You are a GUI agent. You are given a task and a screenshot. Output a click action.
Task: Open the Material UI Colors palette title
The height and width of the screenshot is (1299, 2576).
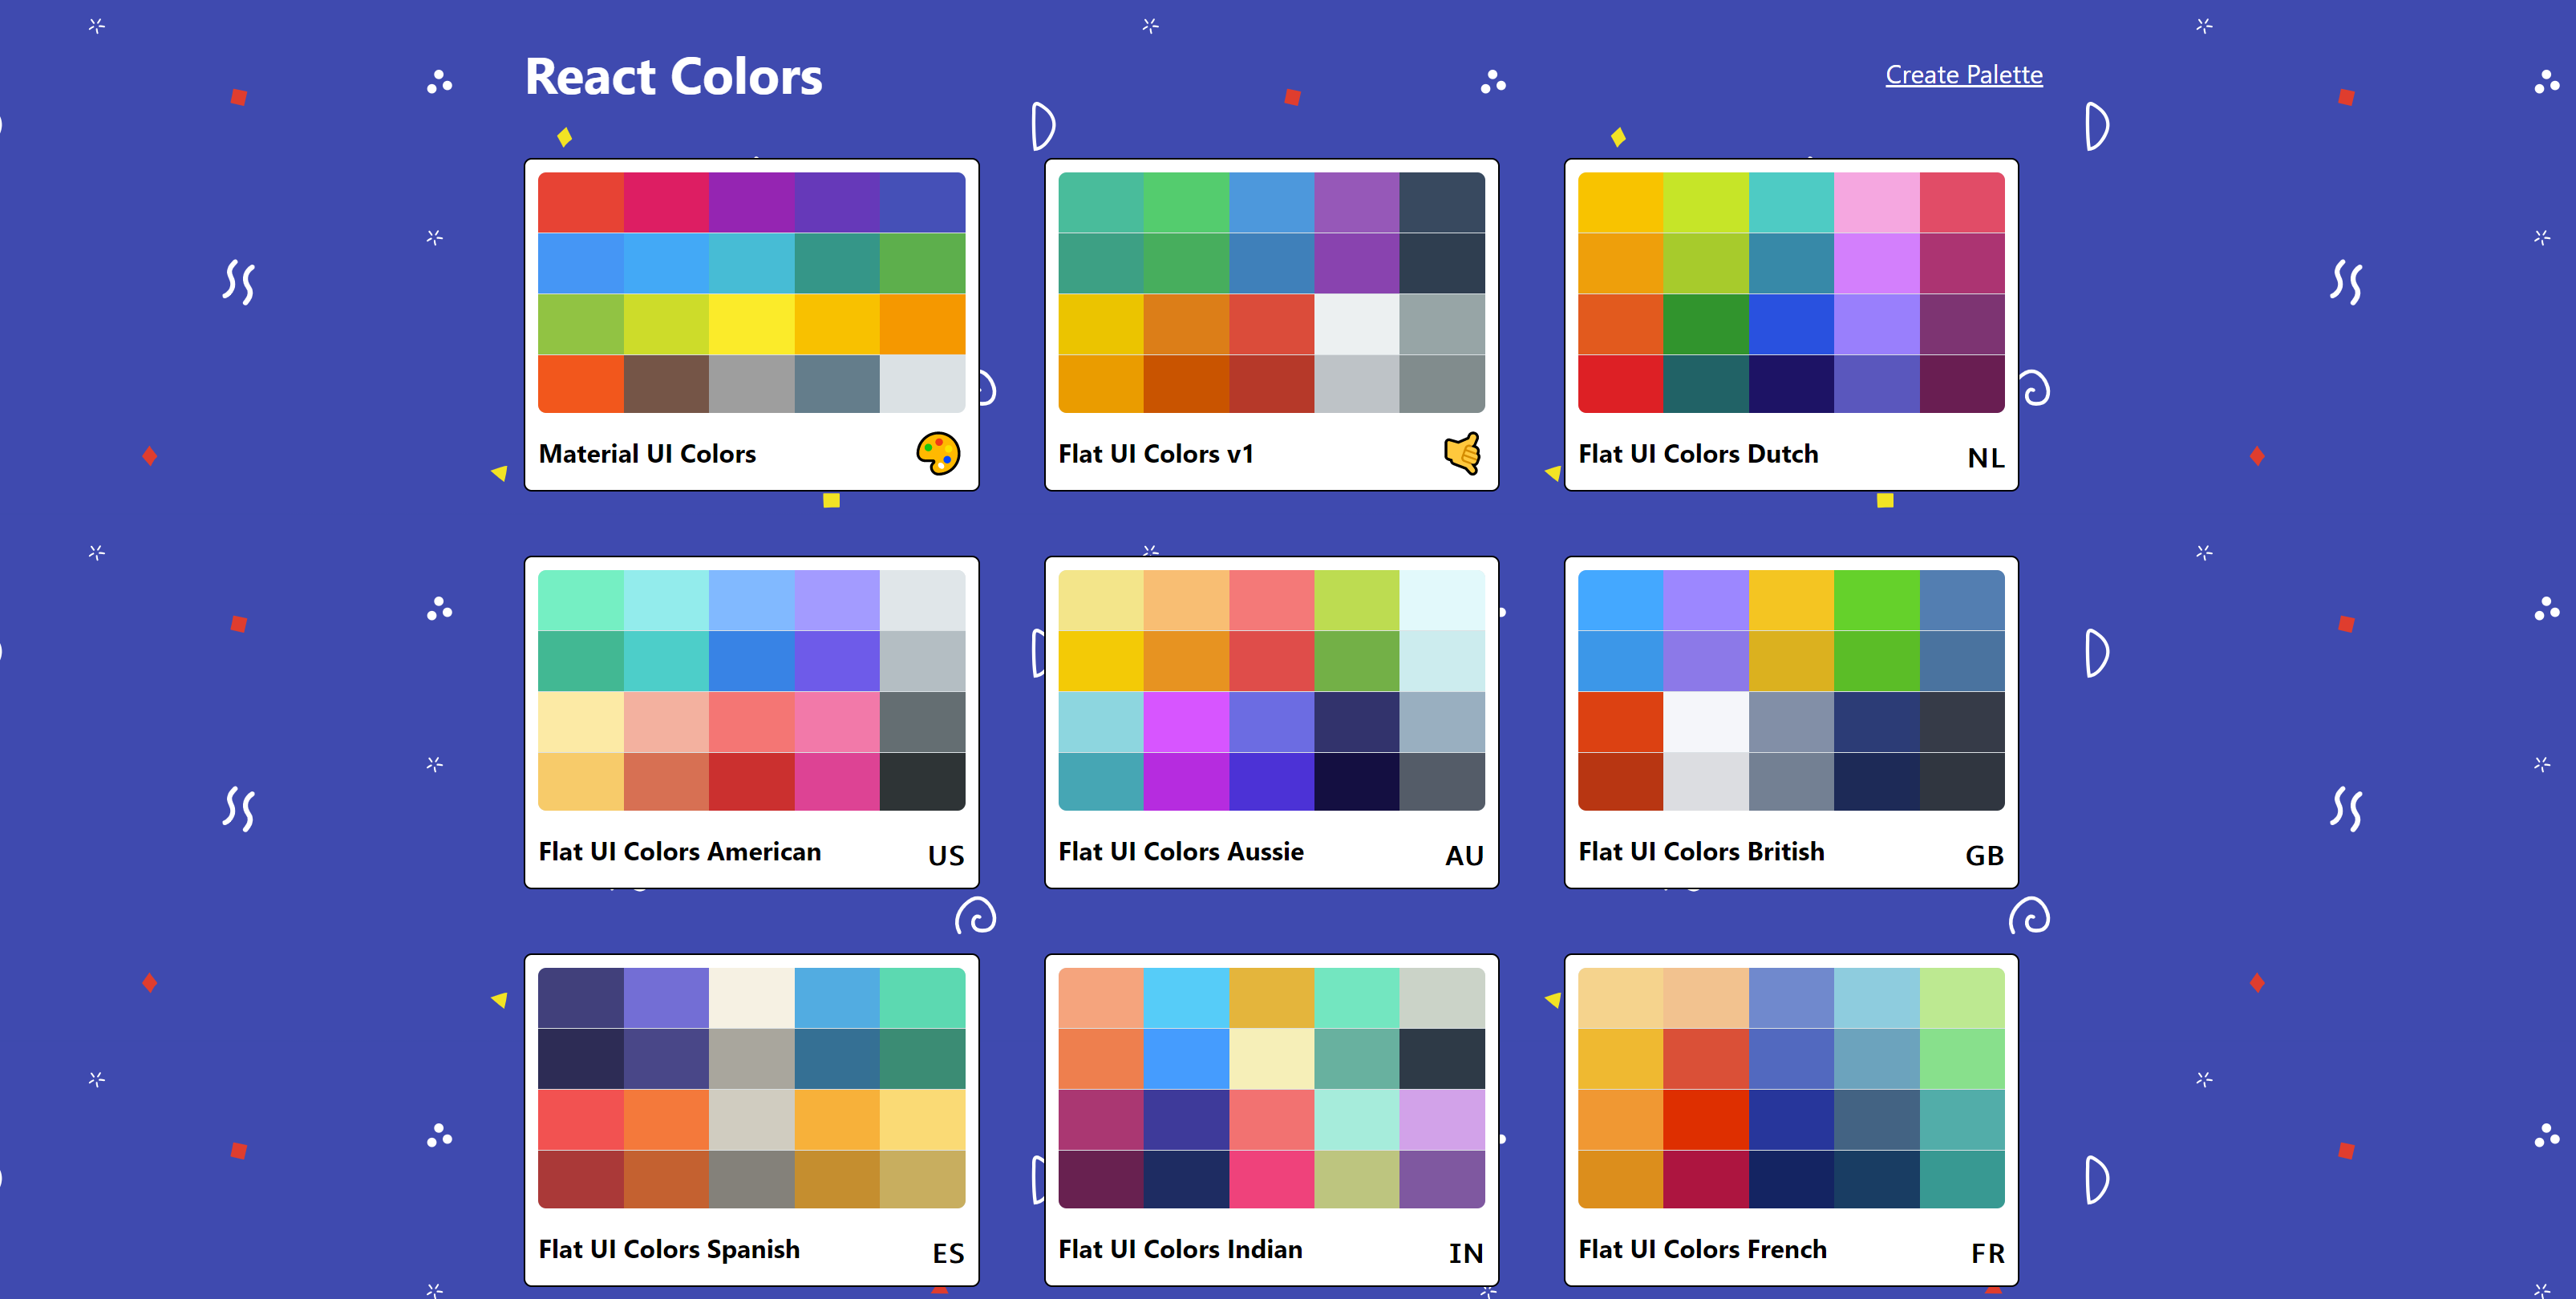647,454
